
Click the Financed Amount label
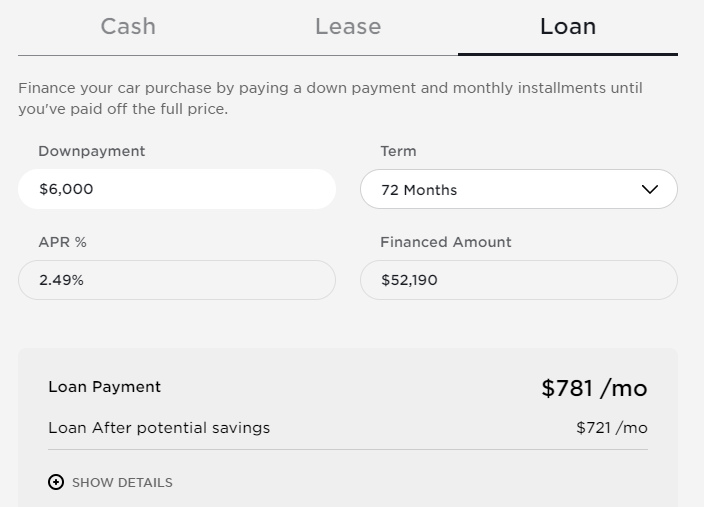pyautogui.click(x=445, y=242)
